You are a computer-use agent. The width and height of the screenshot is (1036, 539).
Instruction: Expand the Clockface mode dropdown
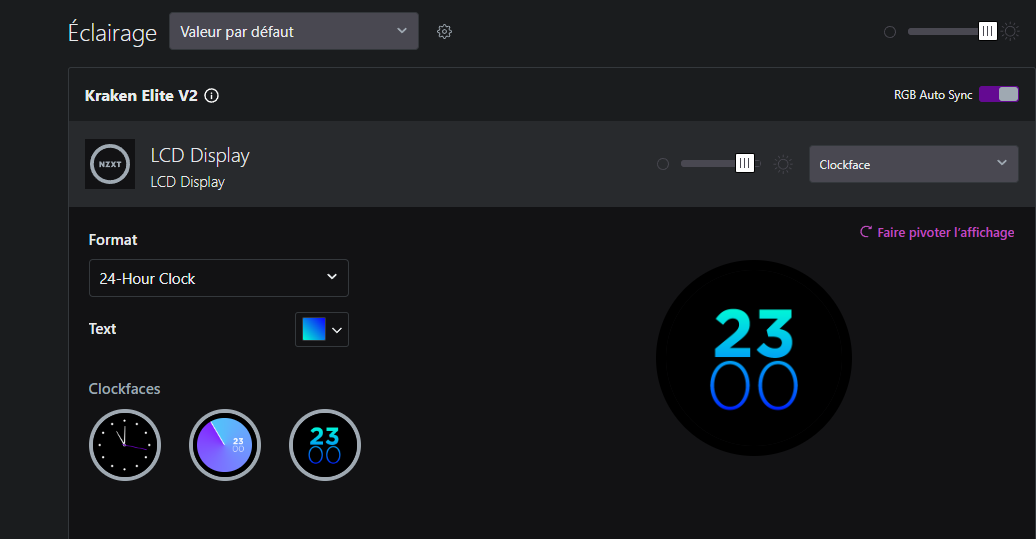coord(913,164)
